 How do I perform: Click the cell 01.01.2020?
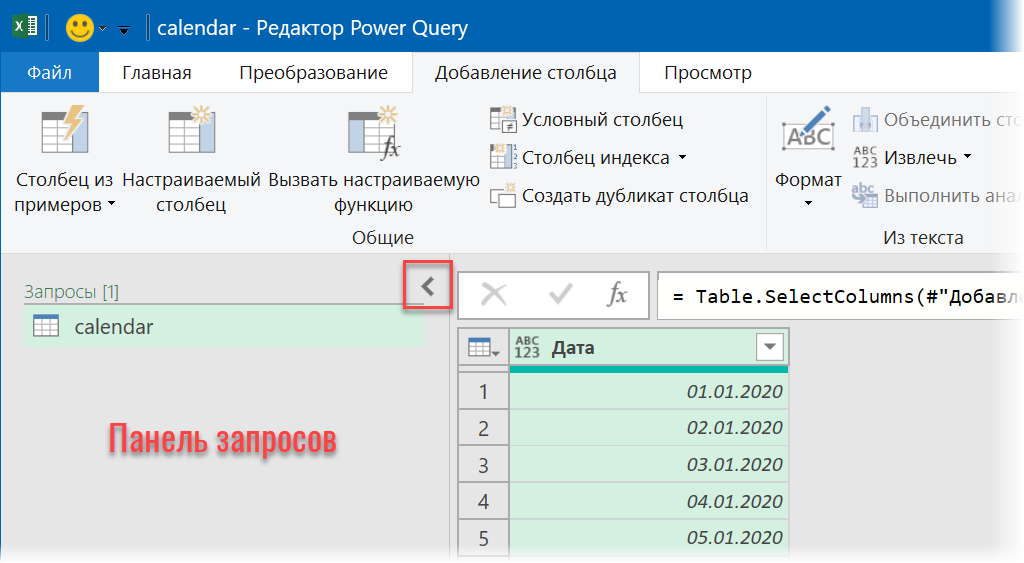648,391
